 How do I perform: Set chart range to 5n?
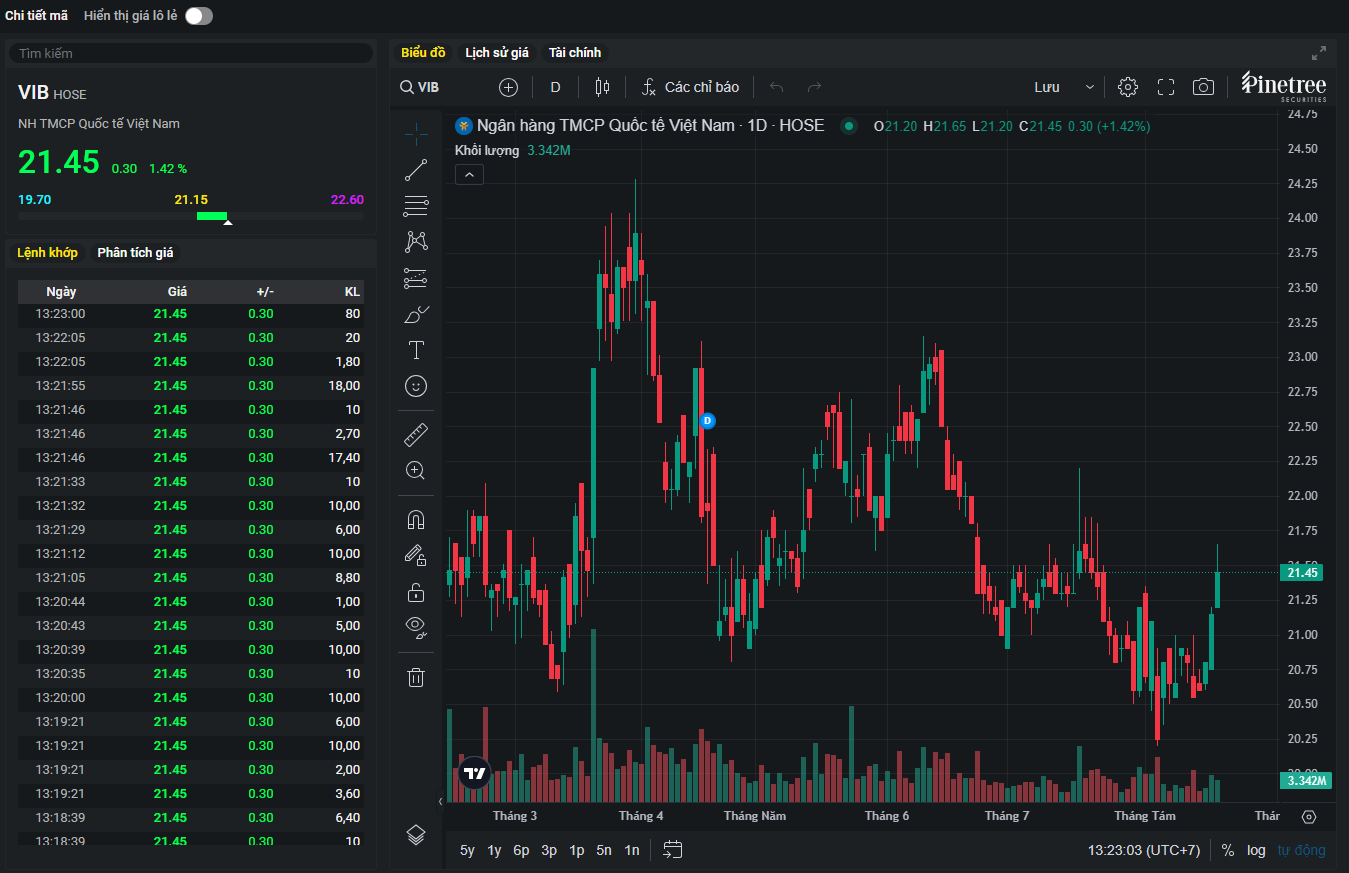[604, 850]
